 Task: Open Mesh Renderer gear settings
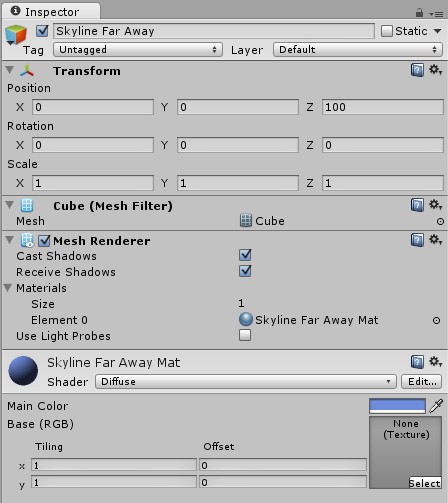click(435, 239)
